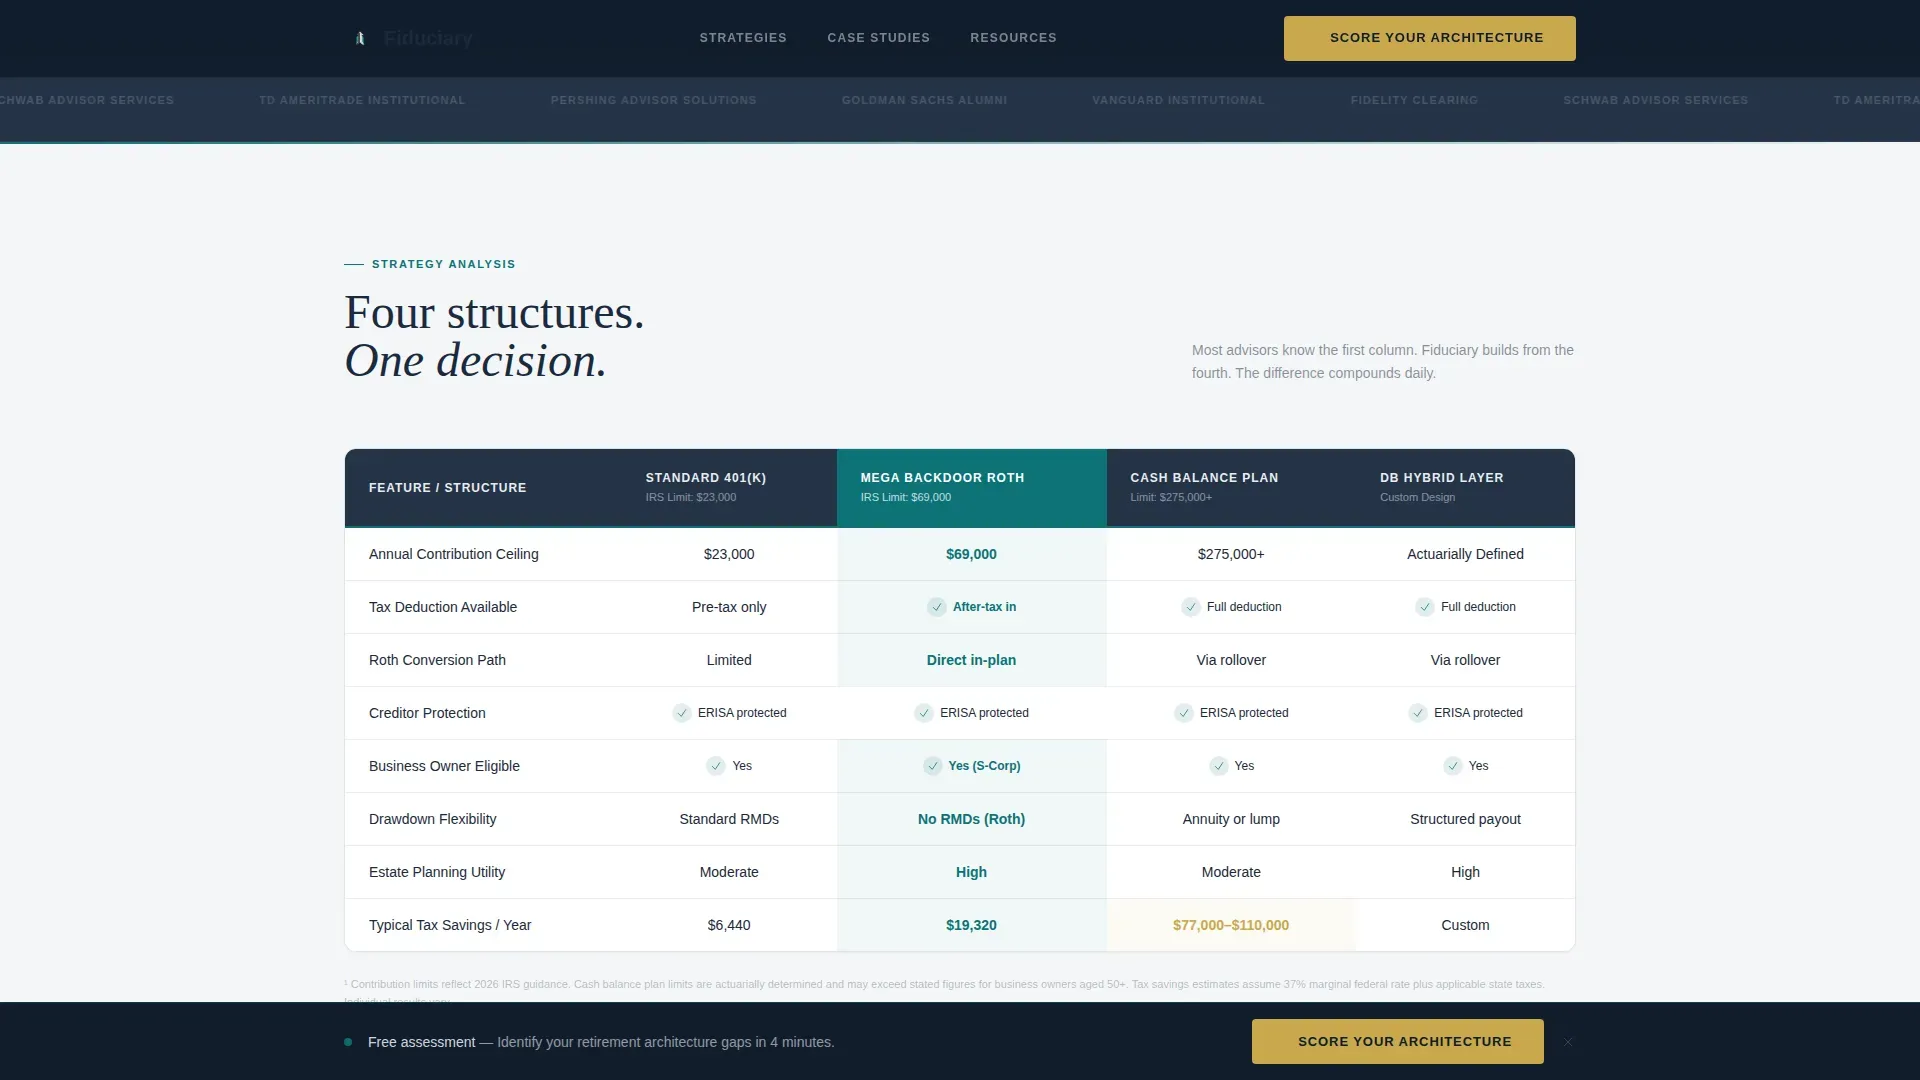Click the Direct in-plan cell
The width and height of the screenshot is (1920, 1080).
pos(971,660)
